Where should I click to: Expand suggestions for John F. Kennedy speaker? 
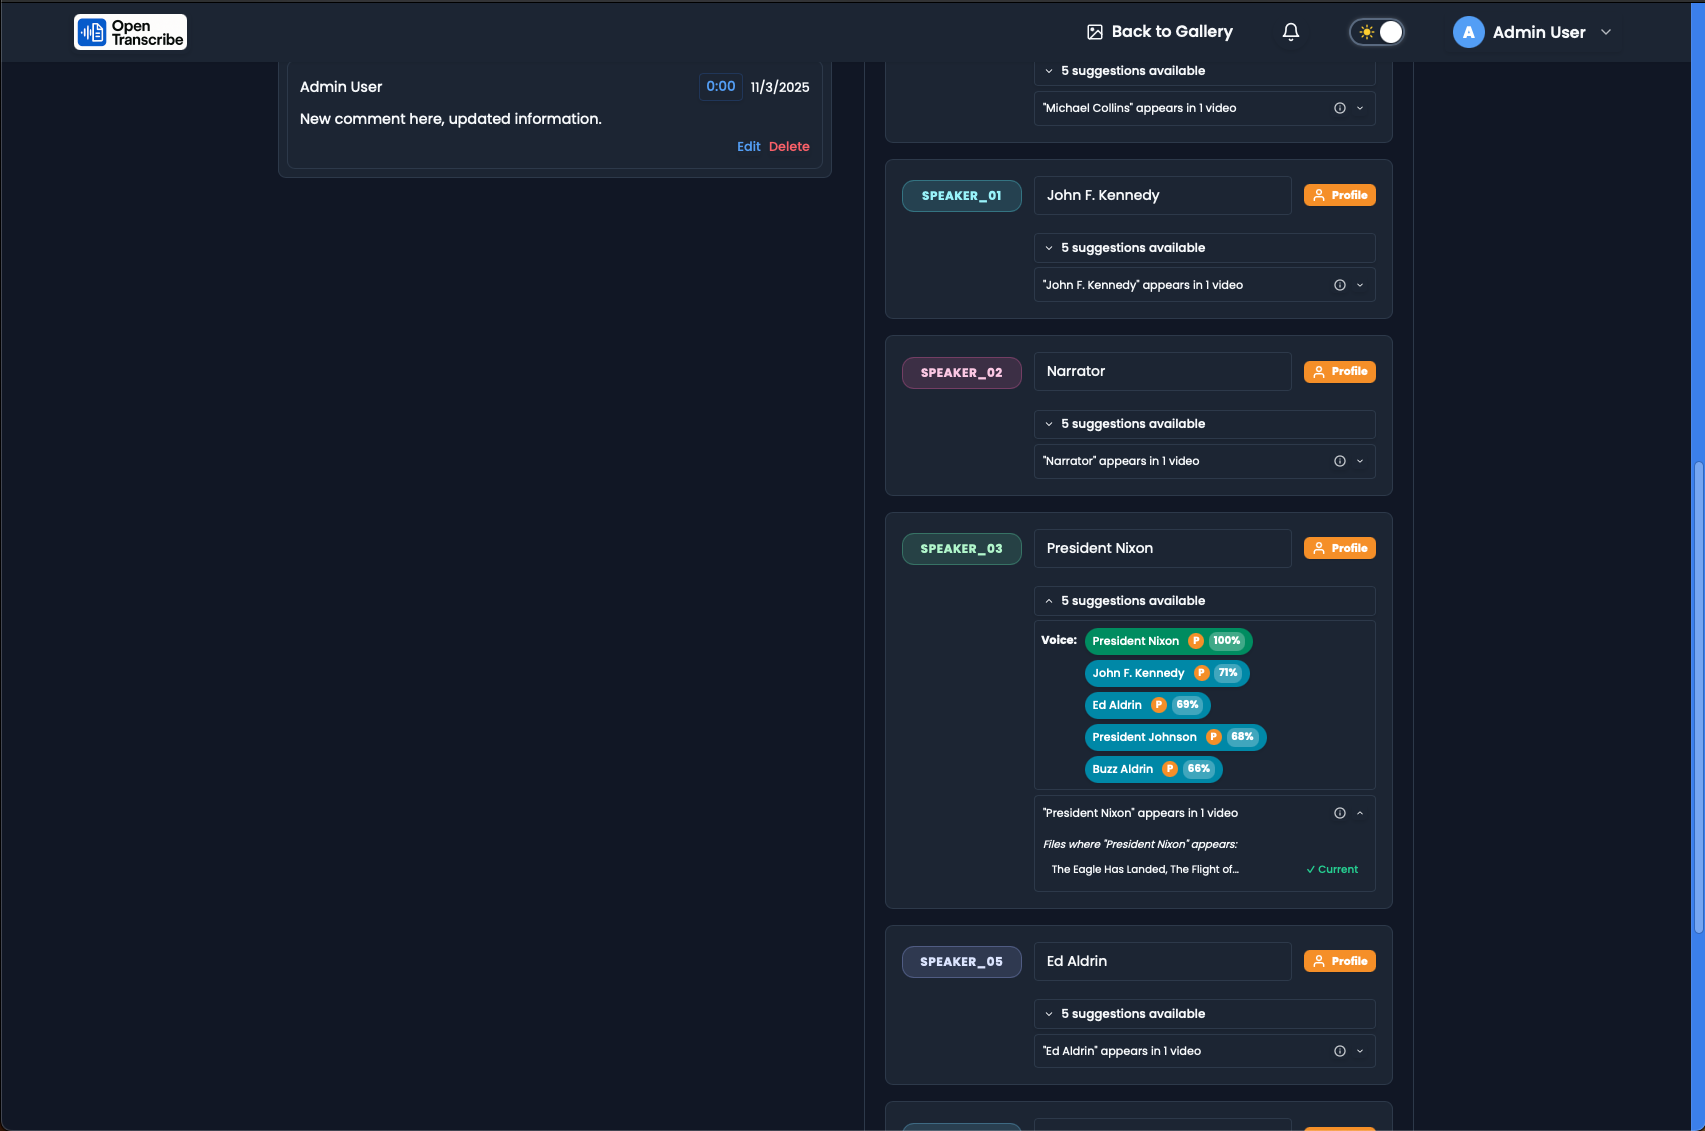coord(1205,248)
